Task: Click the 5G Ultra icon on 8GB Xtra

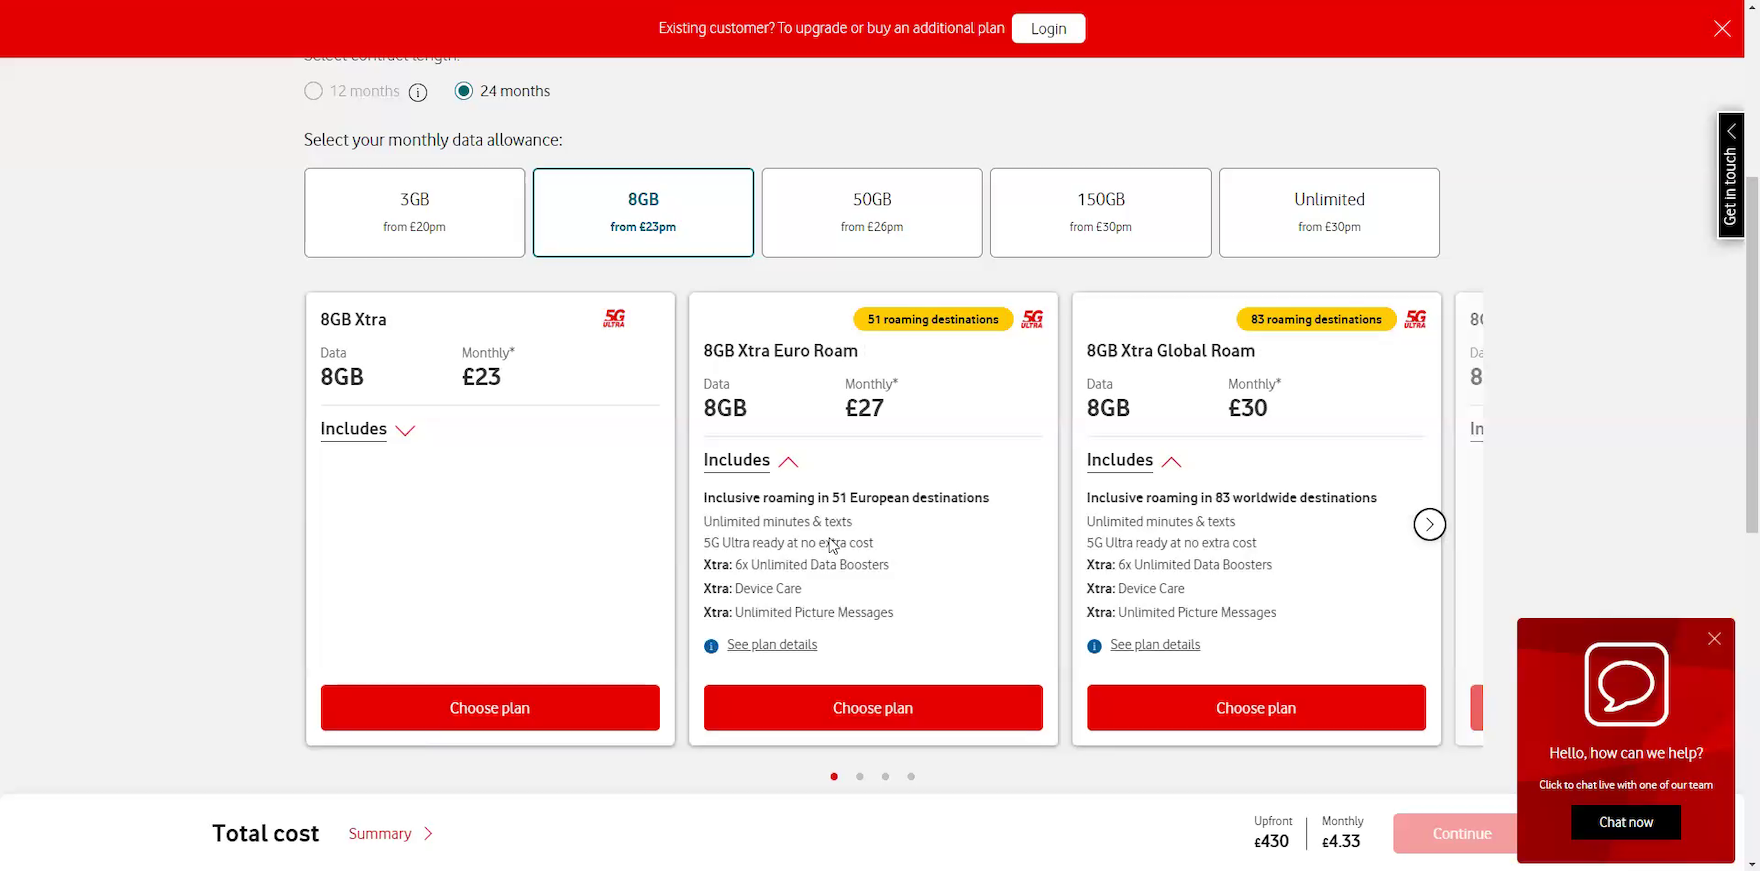Action: pyautogui.click(x=614, y=319)
